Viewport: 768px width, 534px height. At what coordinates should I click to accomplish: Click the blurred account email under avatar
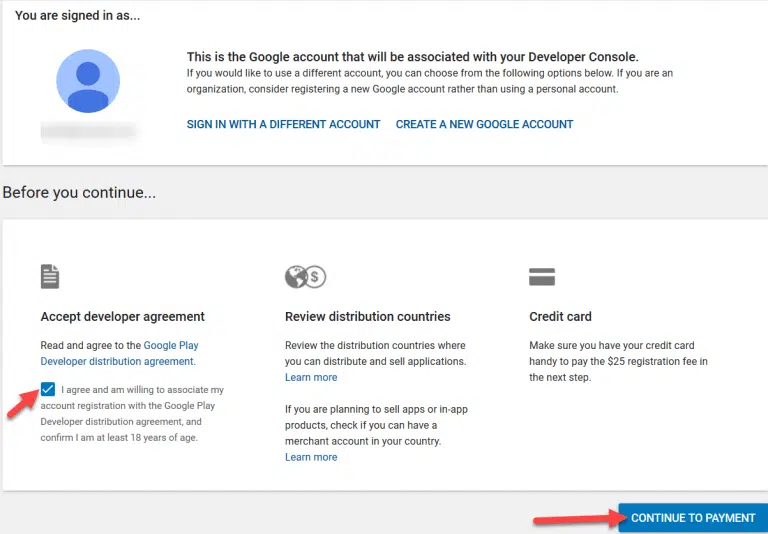[x=88, y=131]
